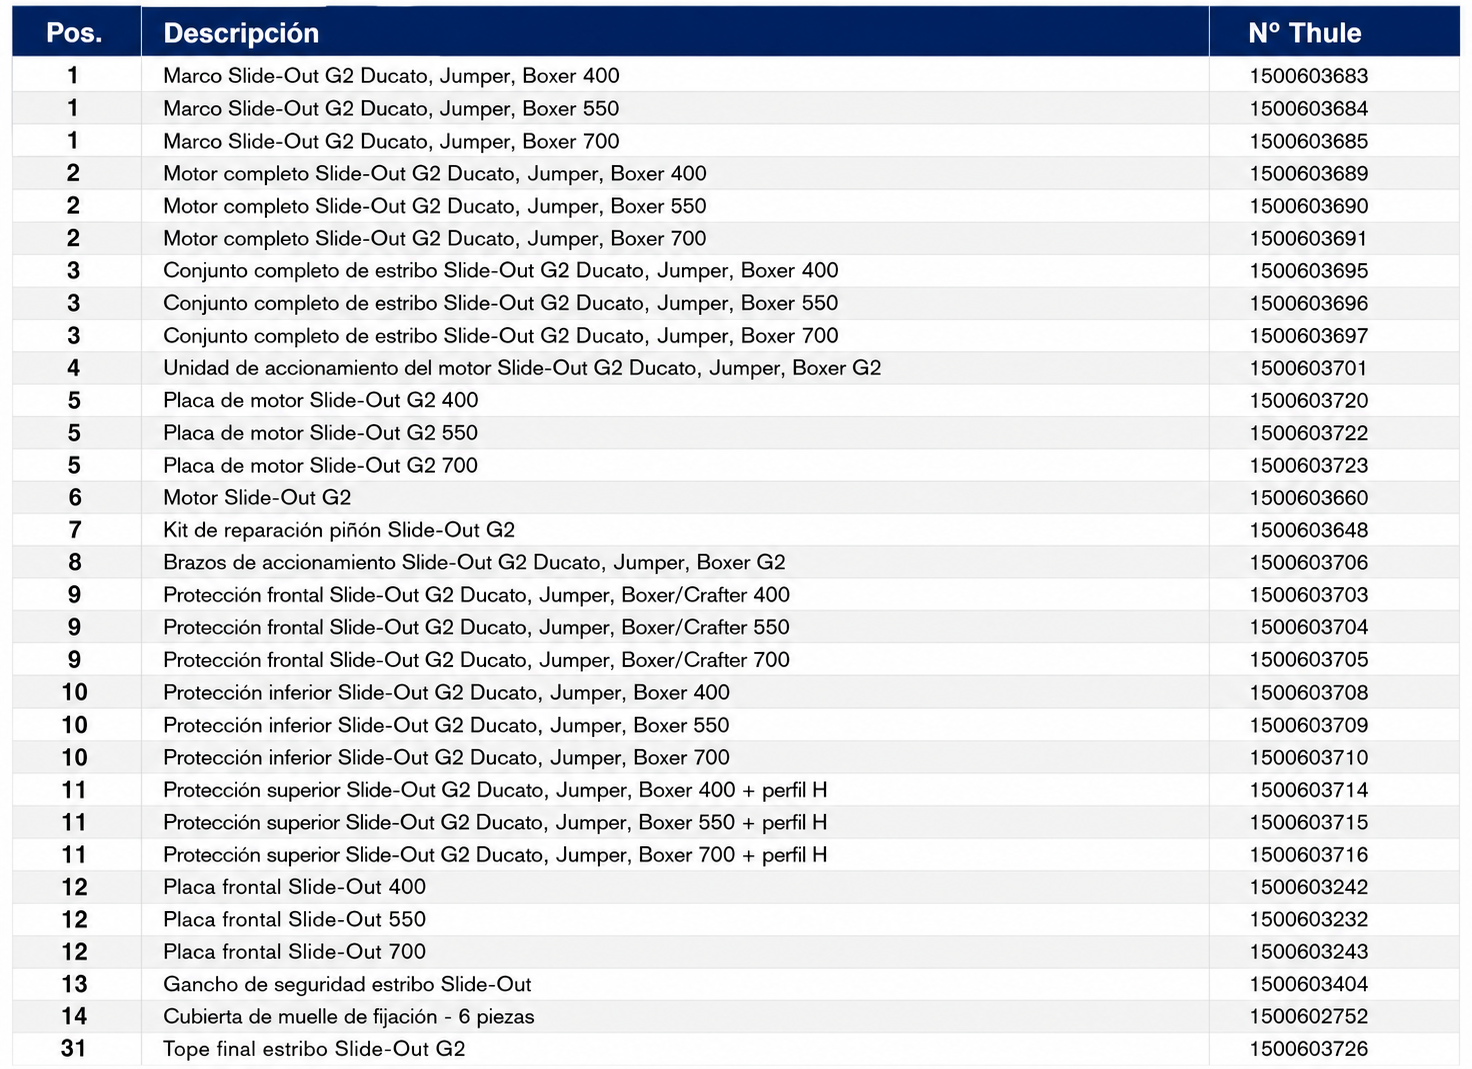This screenshot has width=1472, height=1069.
Task: Click part number 1500603696
Action: pyautogui.click(x=1308, y=303)
